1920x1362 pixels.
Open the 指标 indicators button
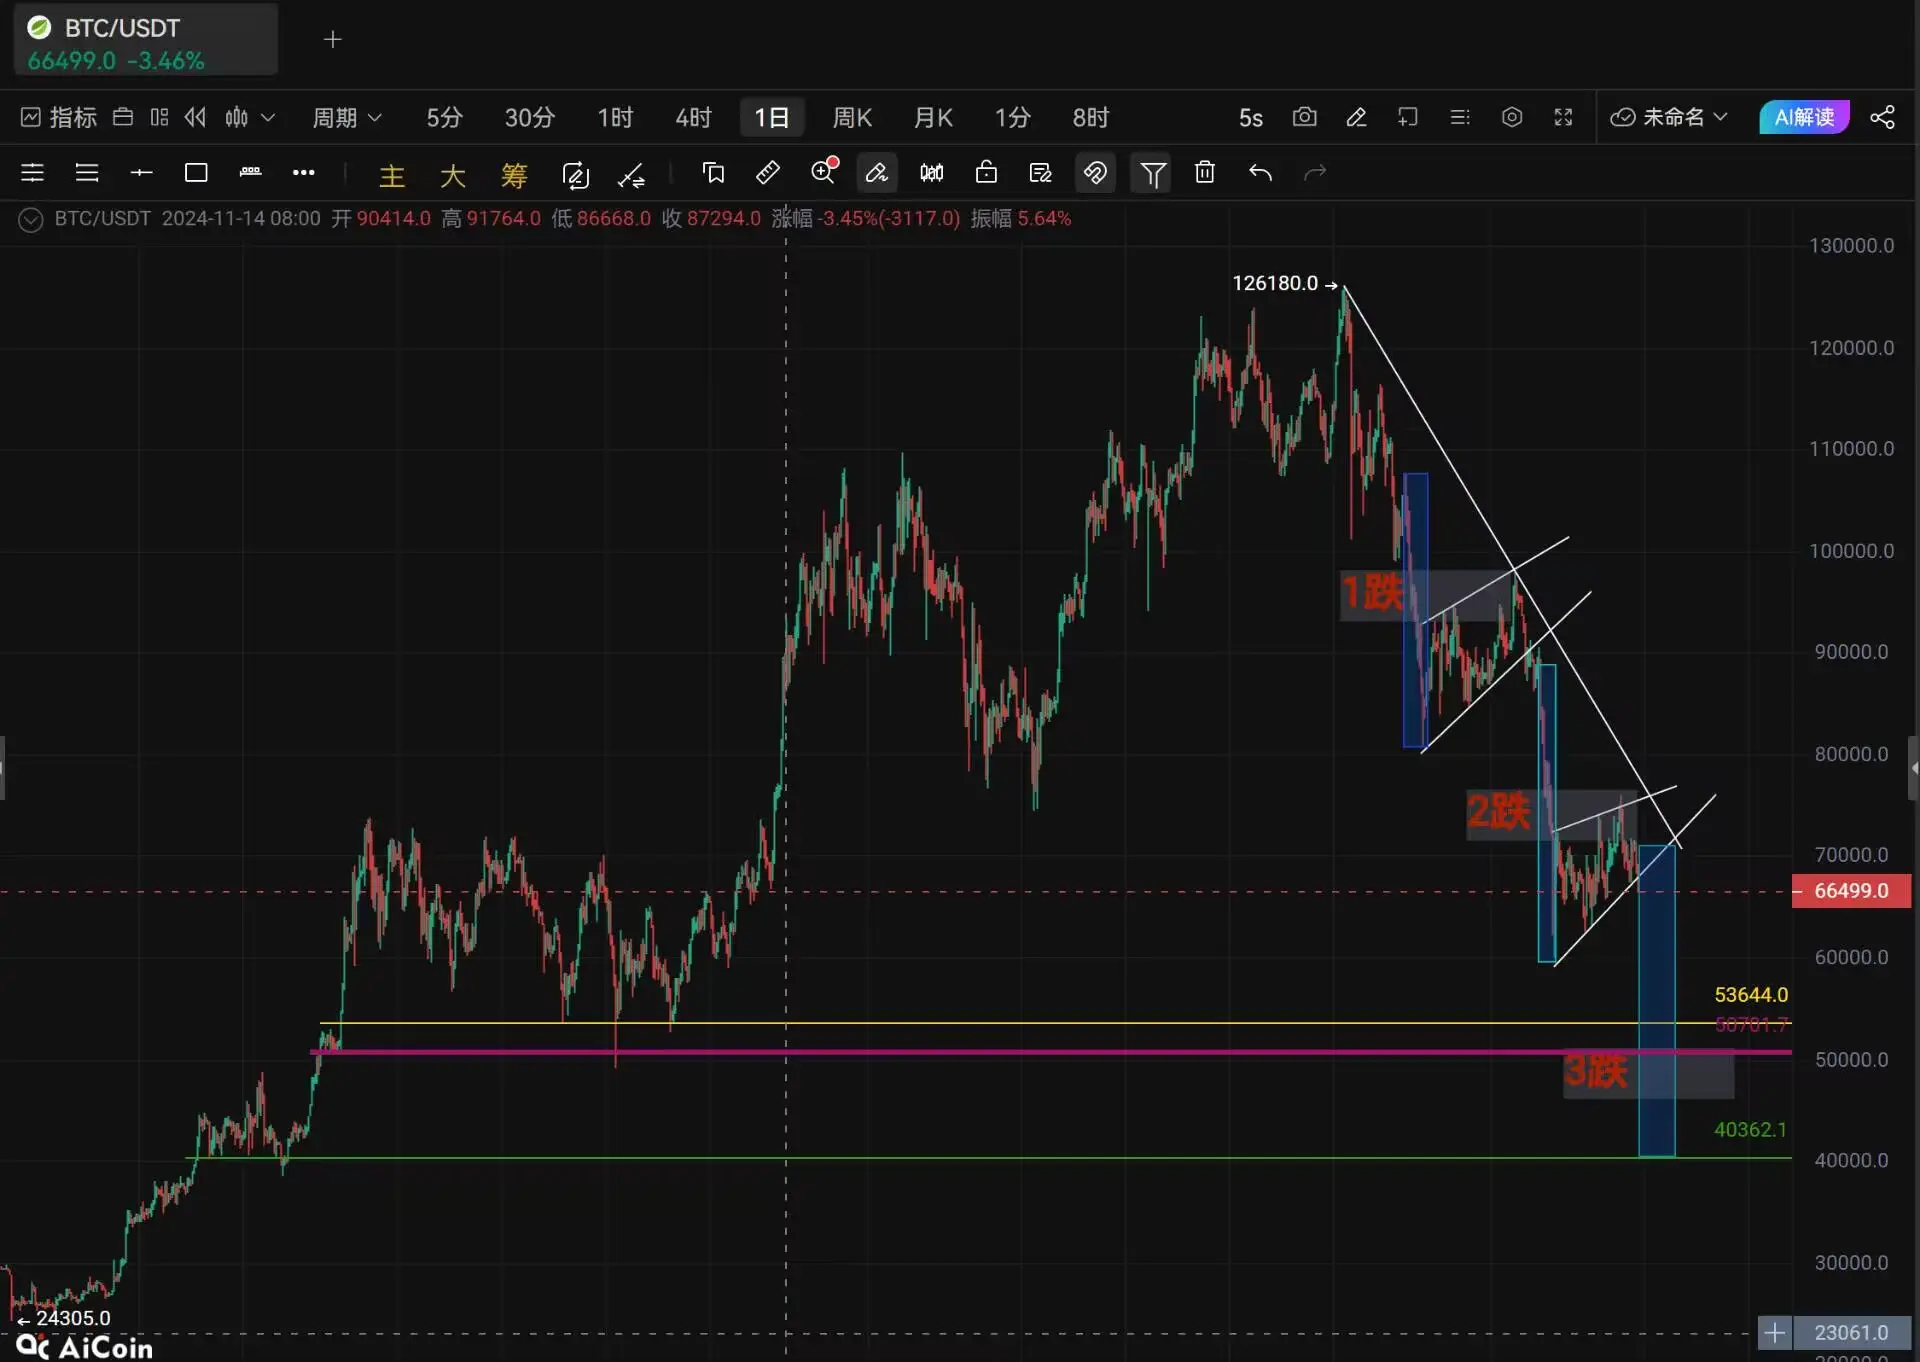click(59, 117)
